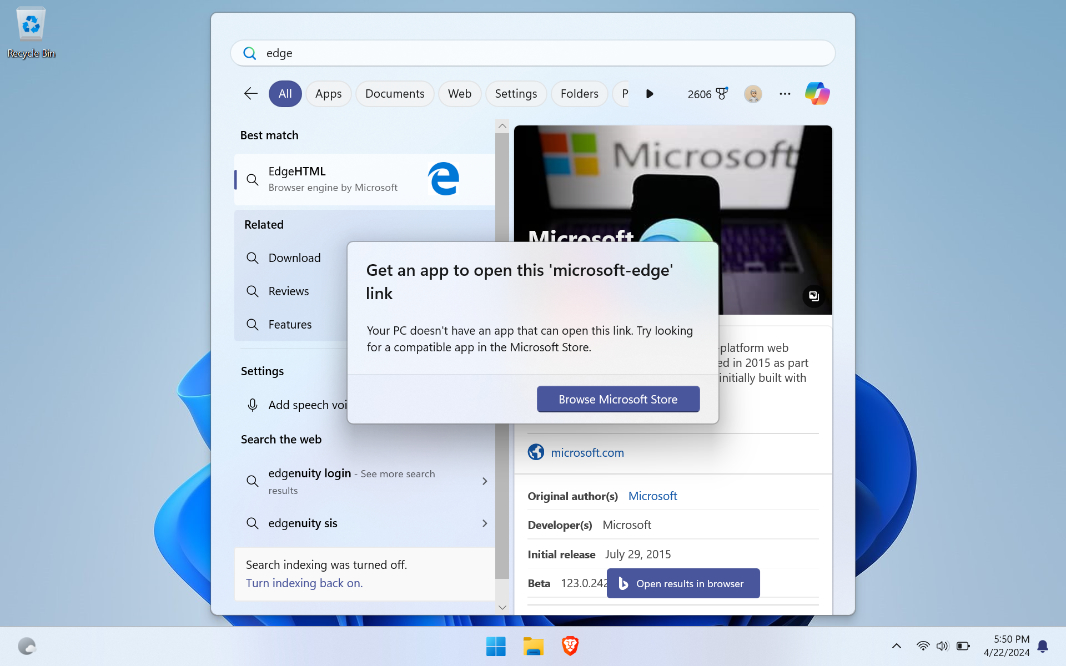The width and height of the screenshot is (1066, 666).
Task: Open the three-dot options menu
Action: coord(785,94)
